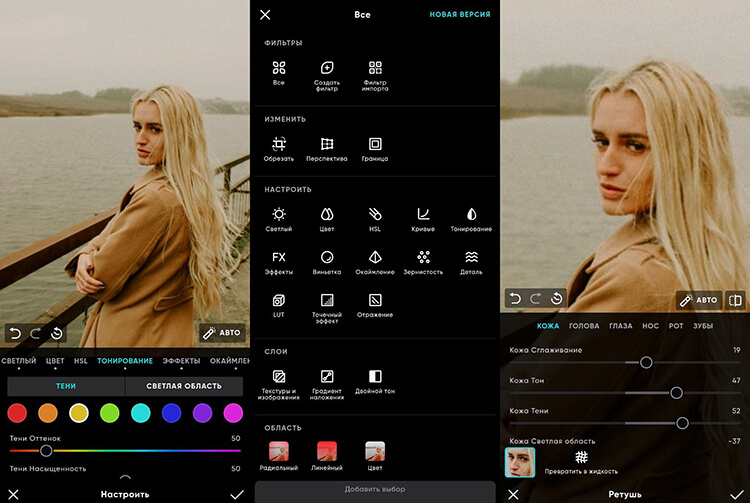Confirm the Ретушь edits with checkmark

pos(737,494)
